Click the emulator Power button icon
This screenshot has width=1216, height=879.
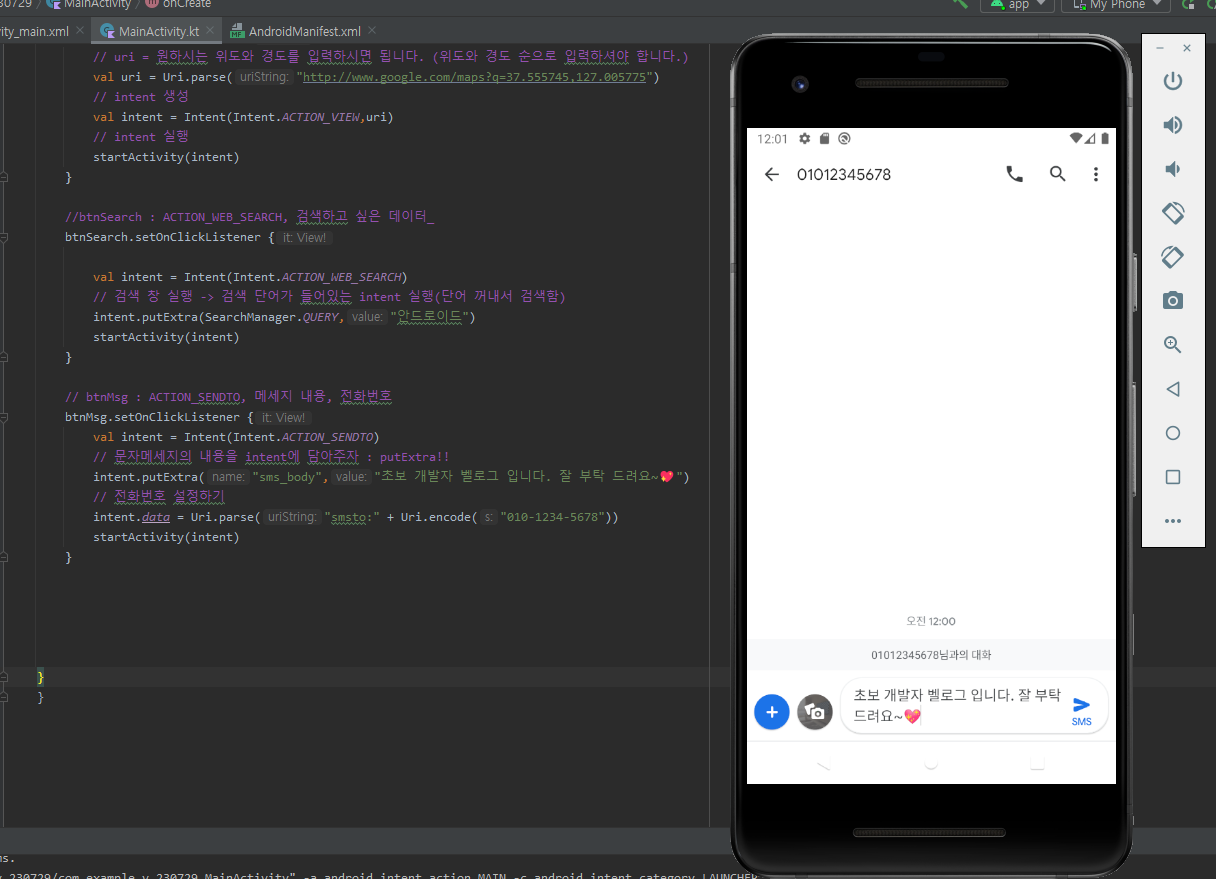[1173, 81]
